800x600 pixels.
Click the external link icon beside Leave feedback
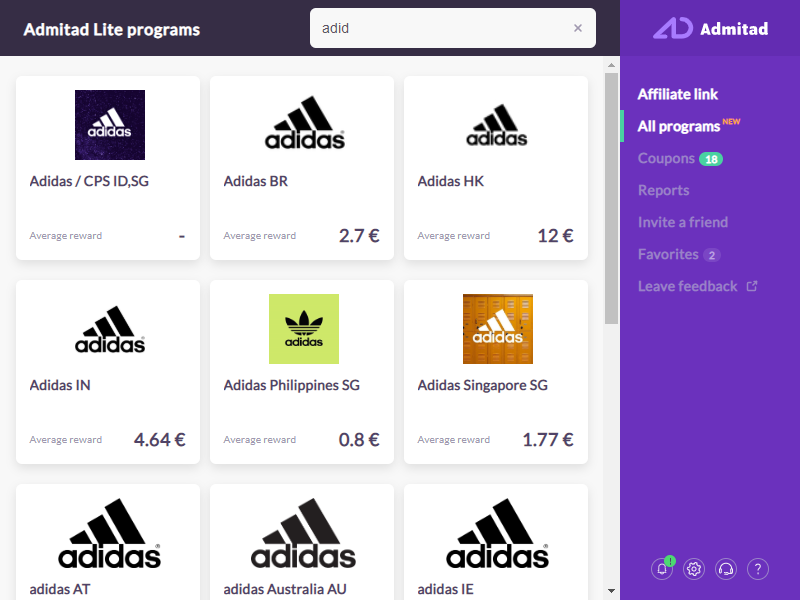coord(752,286)
